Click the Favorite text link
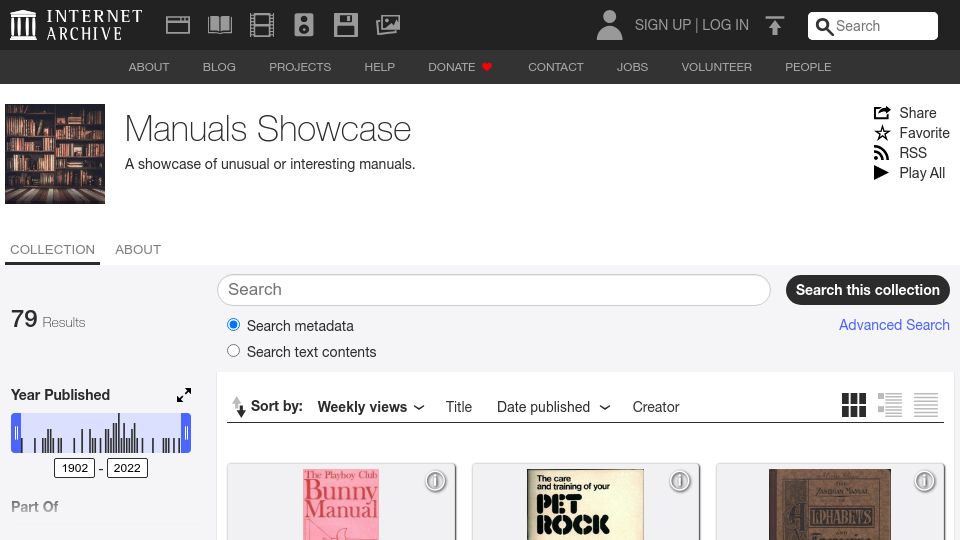This screenshot has width=960, height=540. [924, 133]
